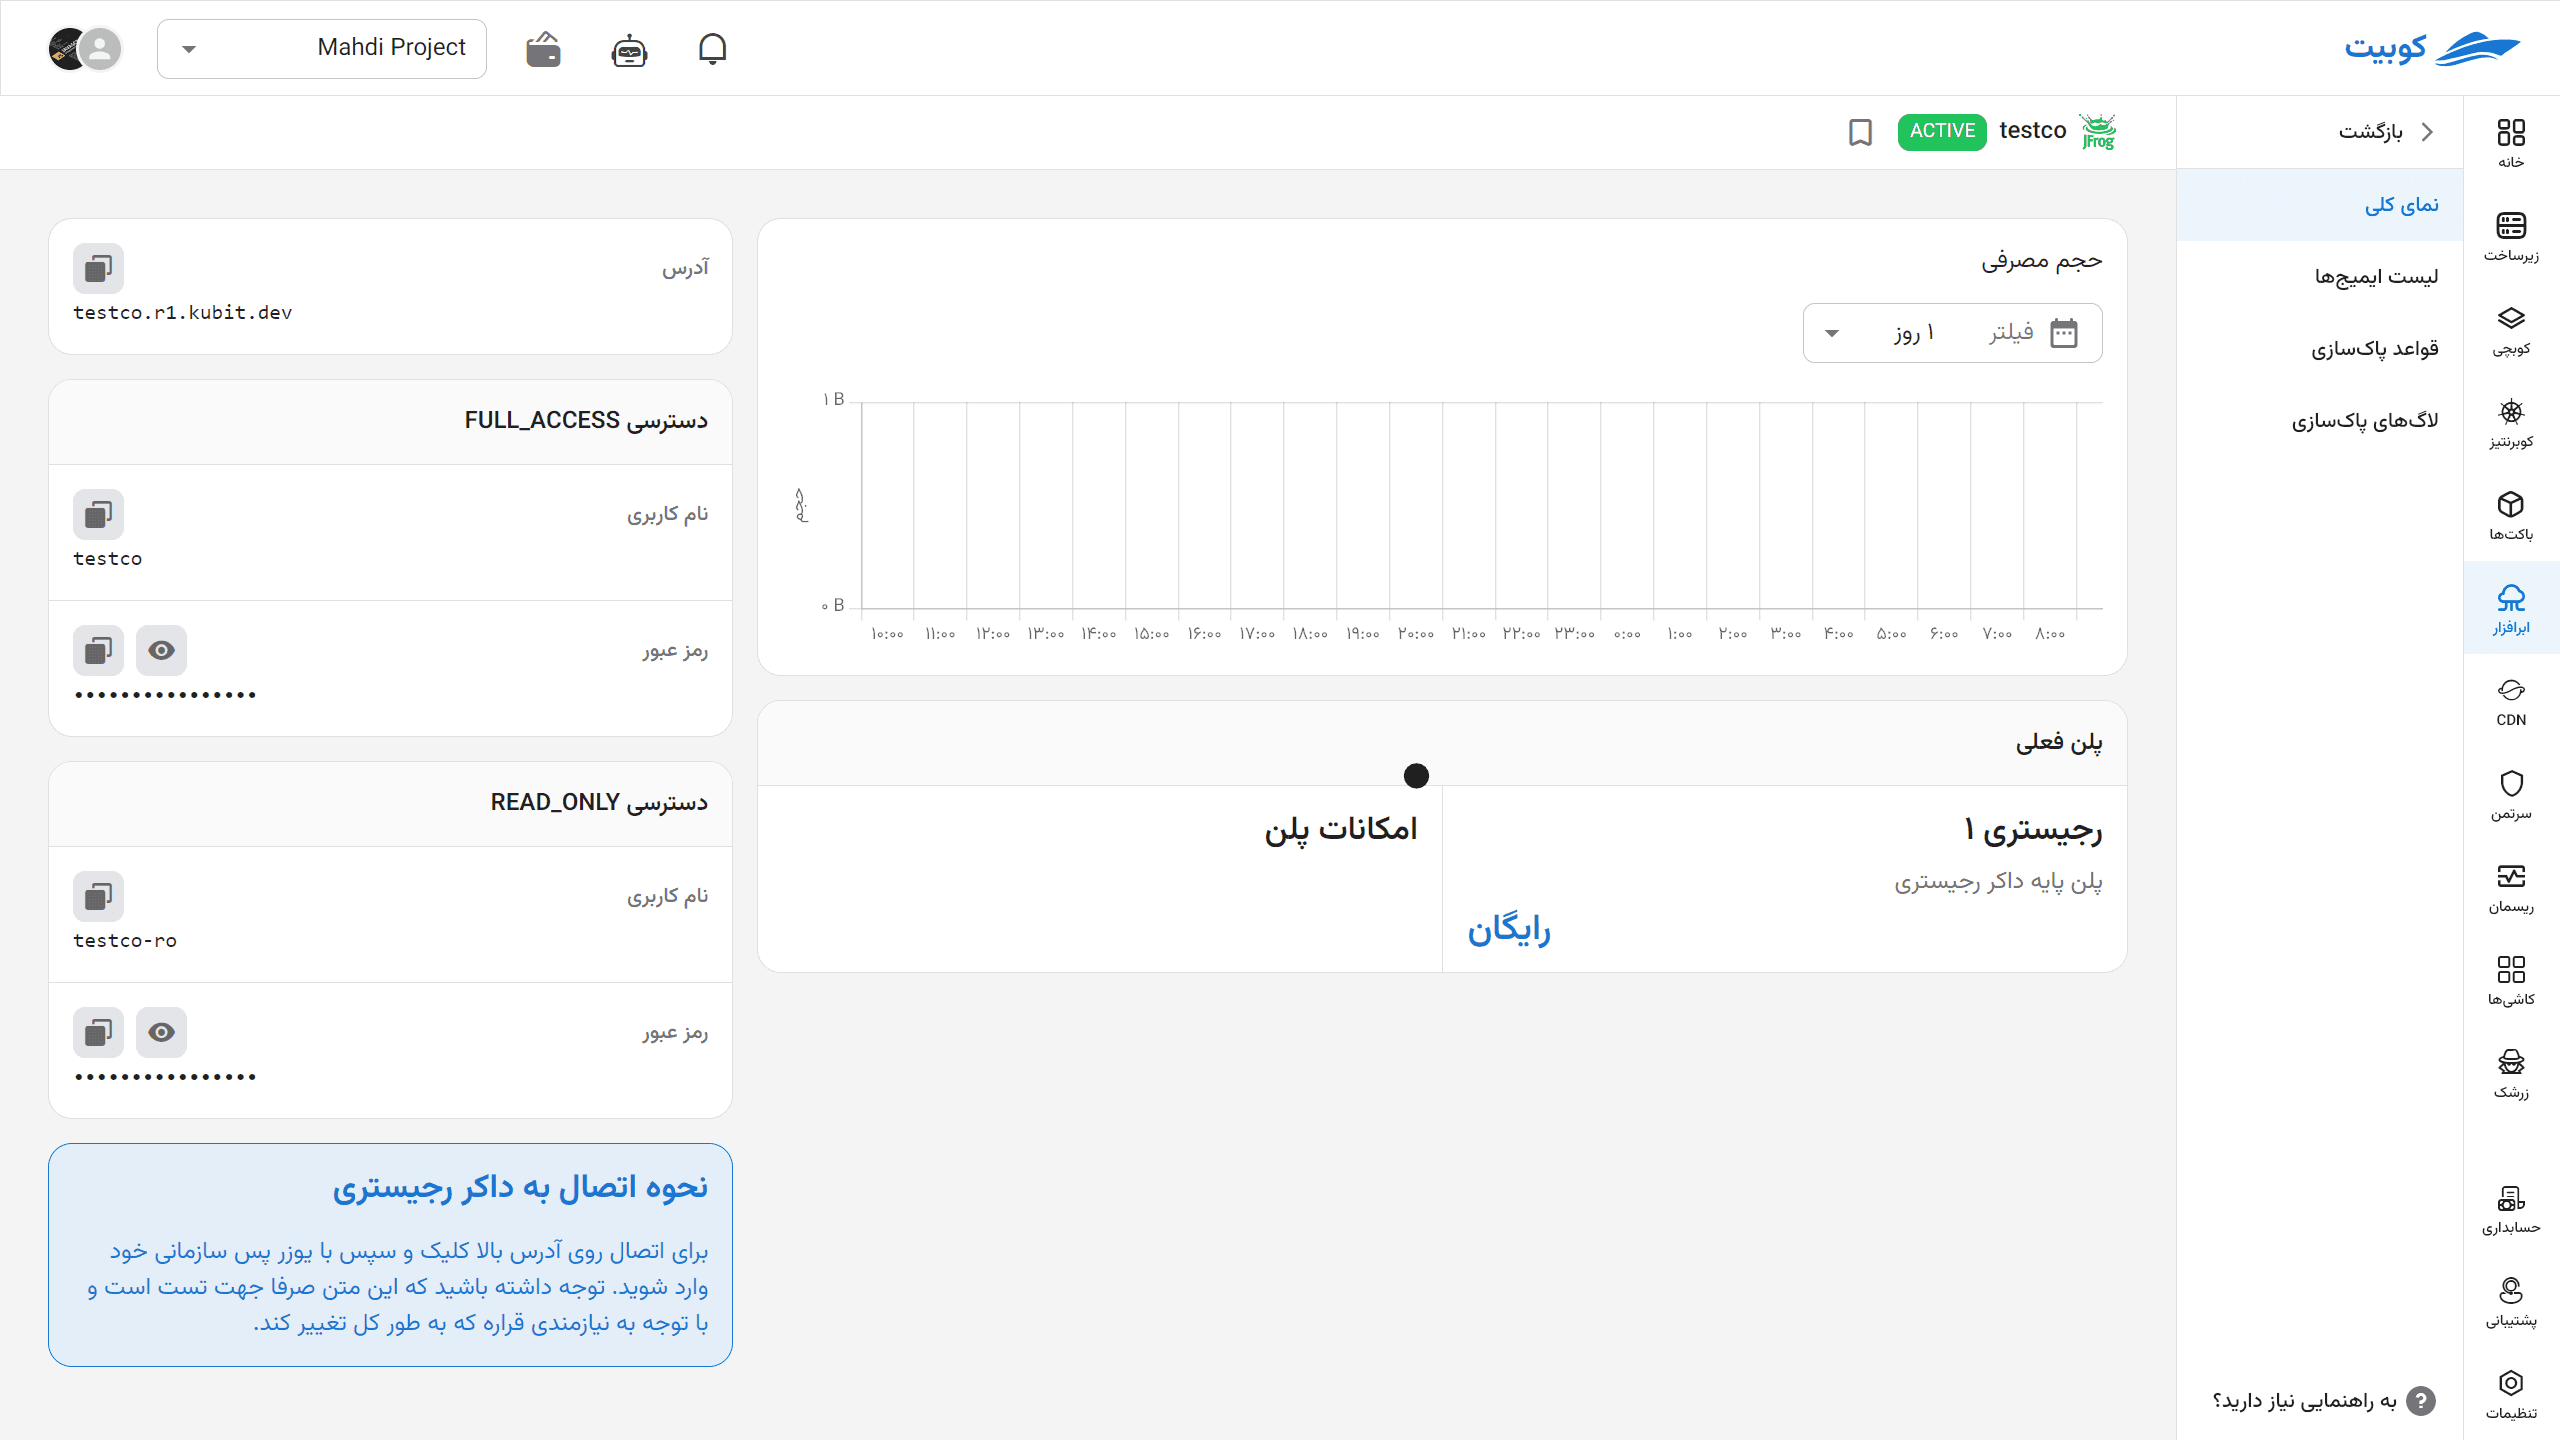Select the Overview (نمای کلی) menu item
The image size is (2560, 1440).
2320,205
